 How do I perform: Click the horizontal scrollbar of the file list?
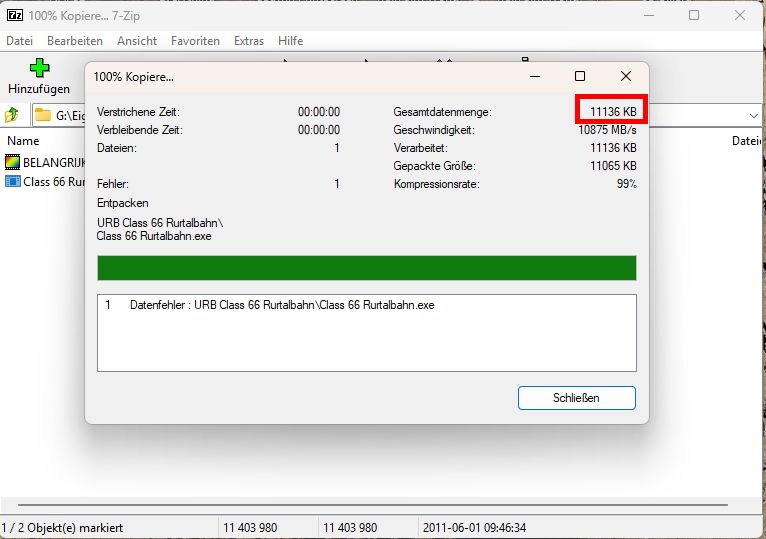click(x=380, y=506)
